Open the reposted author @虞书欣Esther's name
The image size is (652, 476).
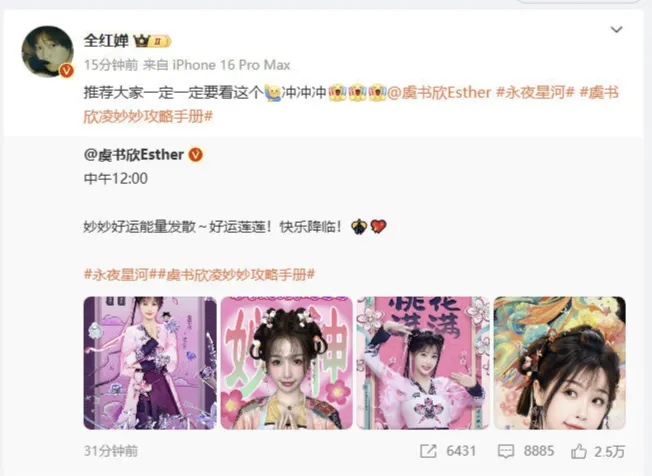(133, 155)
